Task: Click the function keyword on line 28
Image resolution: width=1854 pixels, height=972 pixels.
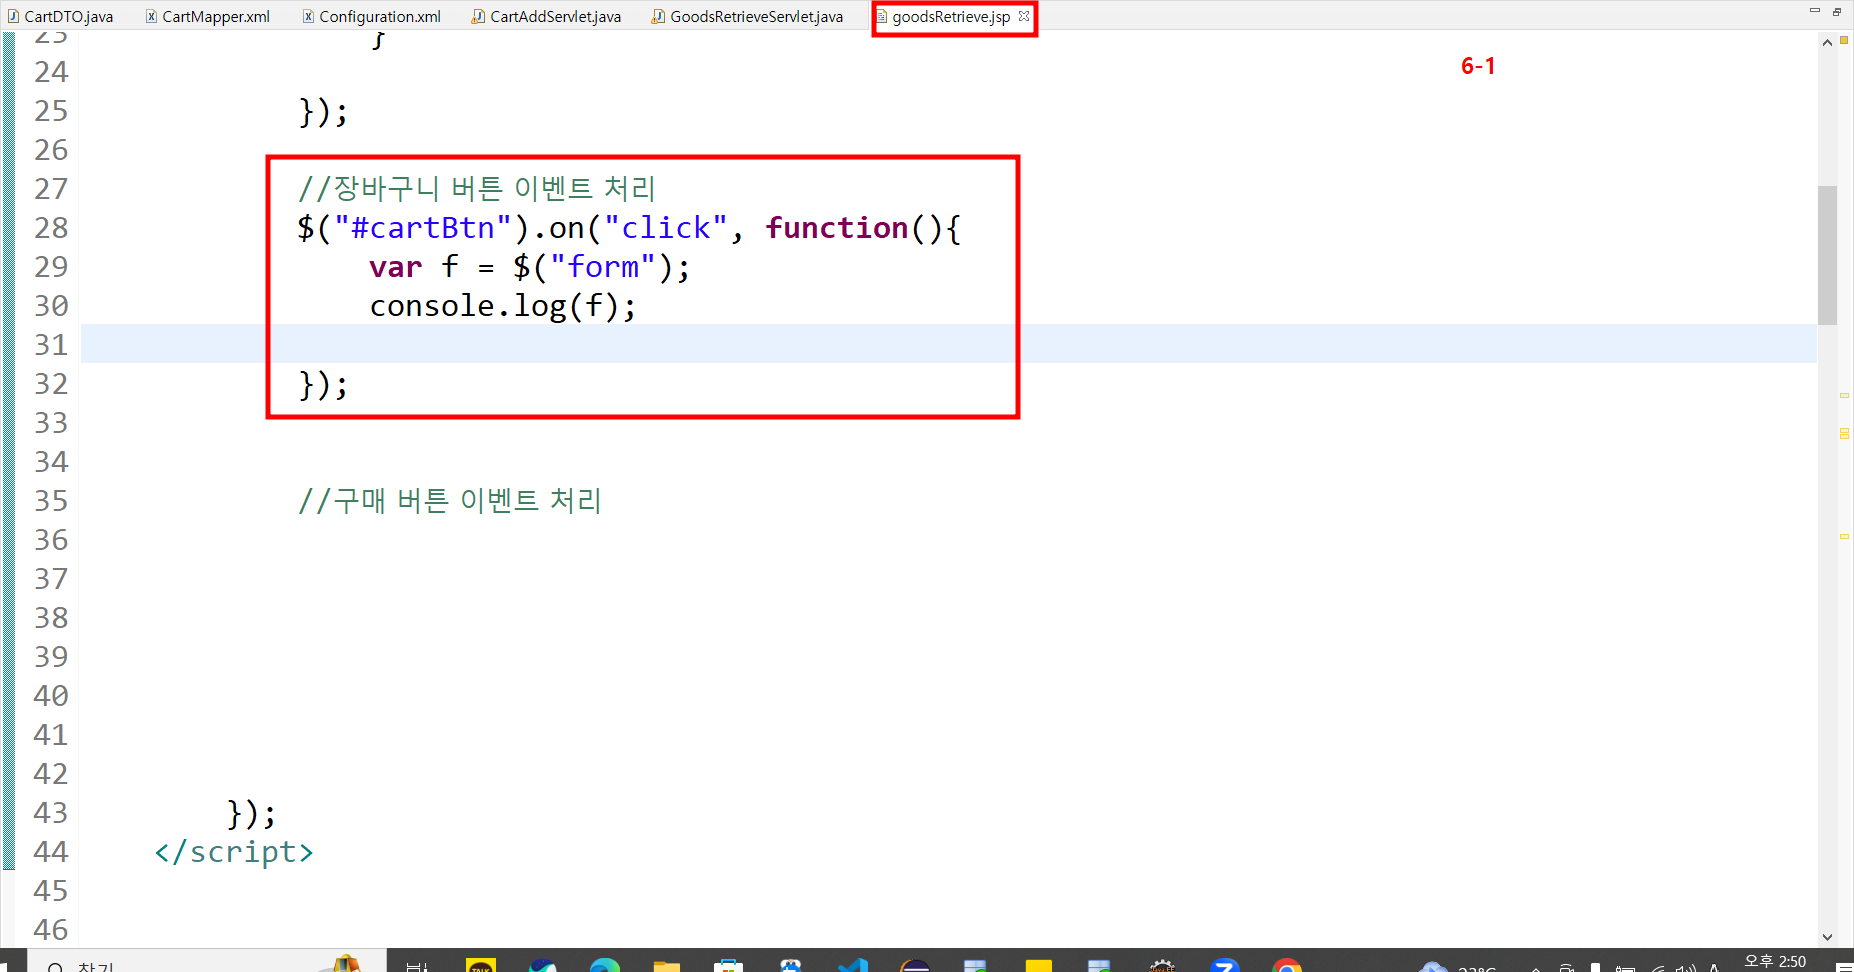Action: pyautogui.click(x=837, y=228)
